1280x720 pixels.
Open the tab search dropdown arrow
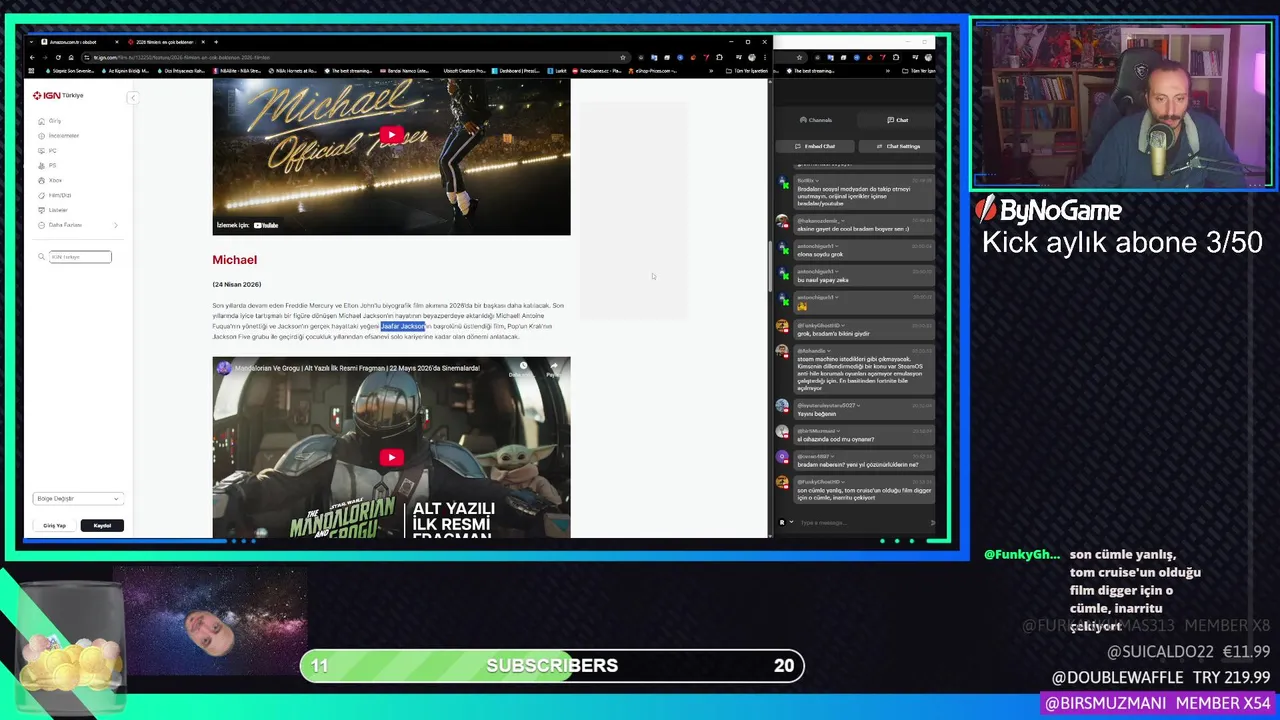tap(33, 42)
